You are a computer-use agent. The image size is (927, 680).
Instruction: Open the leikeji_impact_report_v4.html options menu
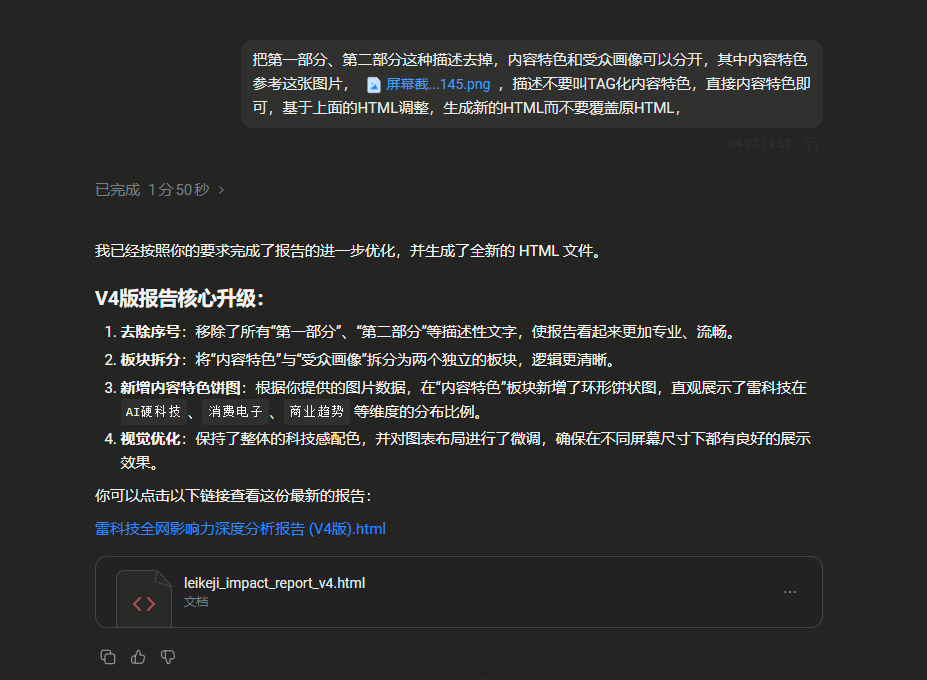(790, 592)
